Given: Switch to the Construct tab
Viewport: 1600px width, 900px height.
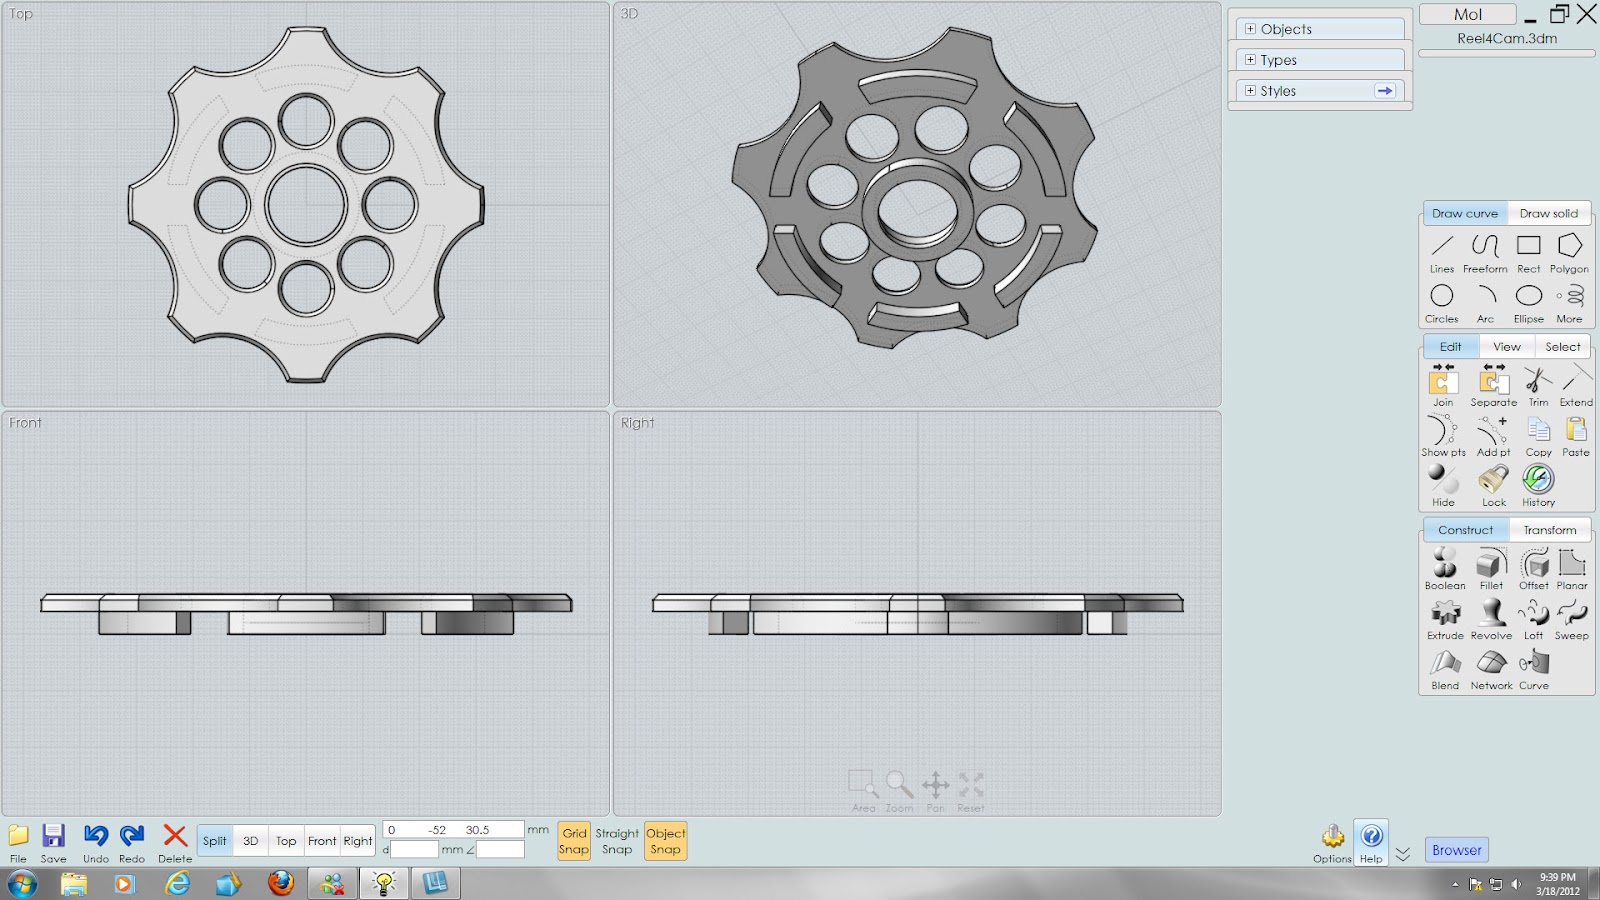Looking at the screenshot, I should [1466, 530].
